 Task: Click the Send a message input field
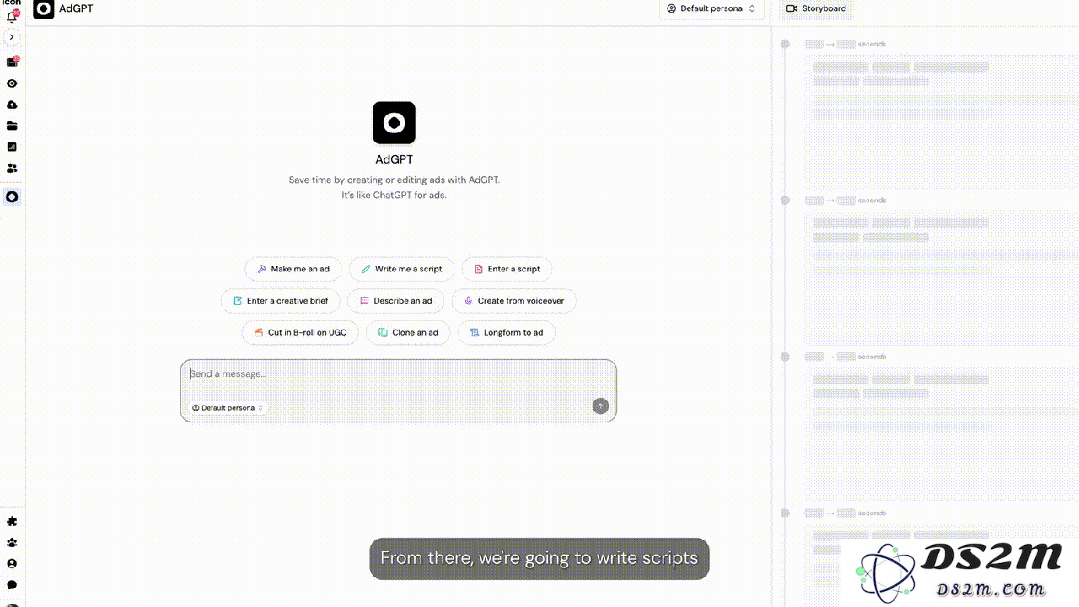click(x=398, y=390)
